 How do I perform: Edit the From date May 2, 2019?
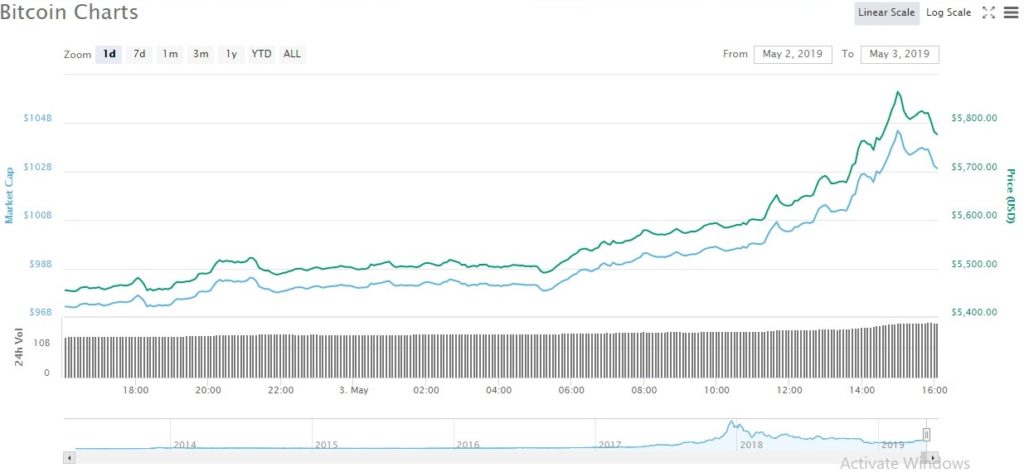click(793, 54)
